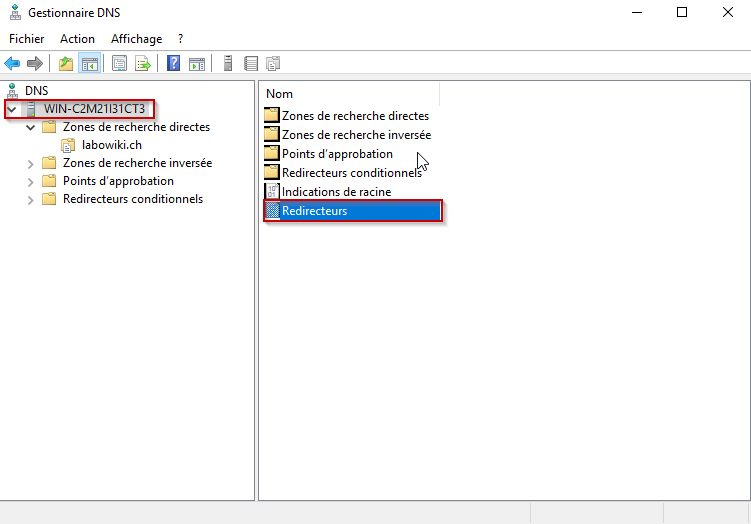
Task: Expand Redirecteurs conditionnels in tree
Action: [x=31, y=200]
